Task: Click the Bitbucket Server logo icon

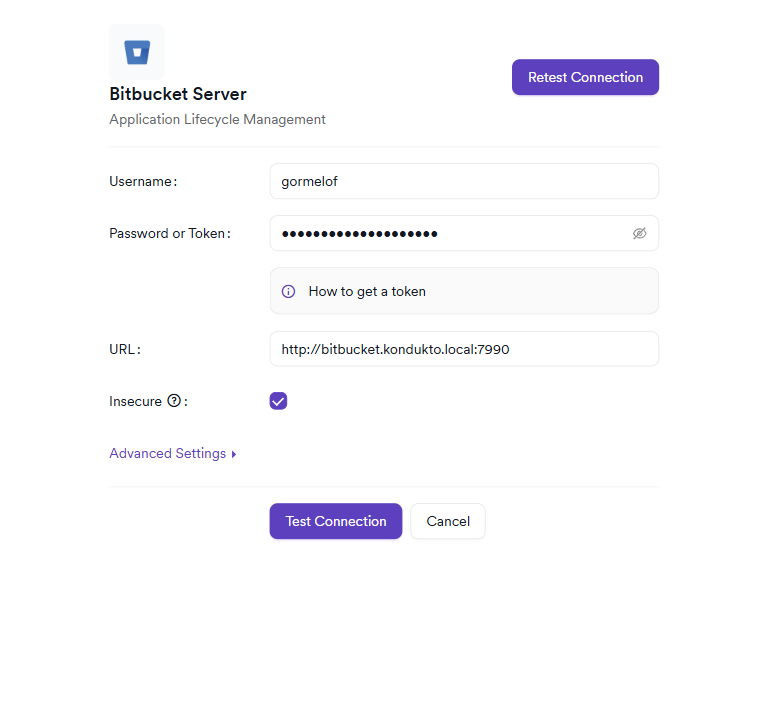Action: click(x=137, y=52)
